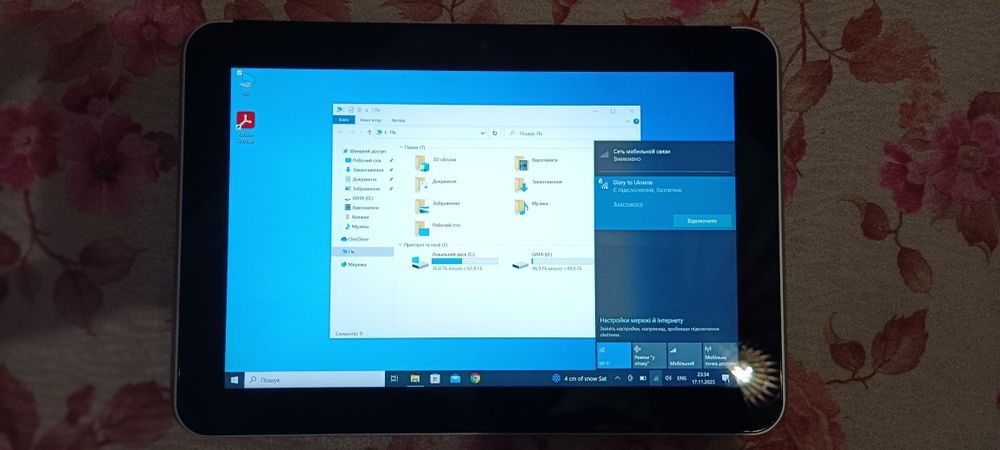Toggle the Airplane mode tile
The image size is (1000, 450).
tap(649, 356)
